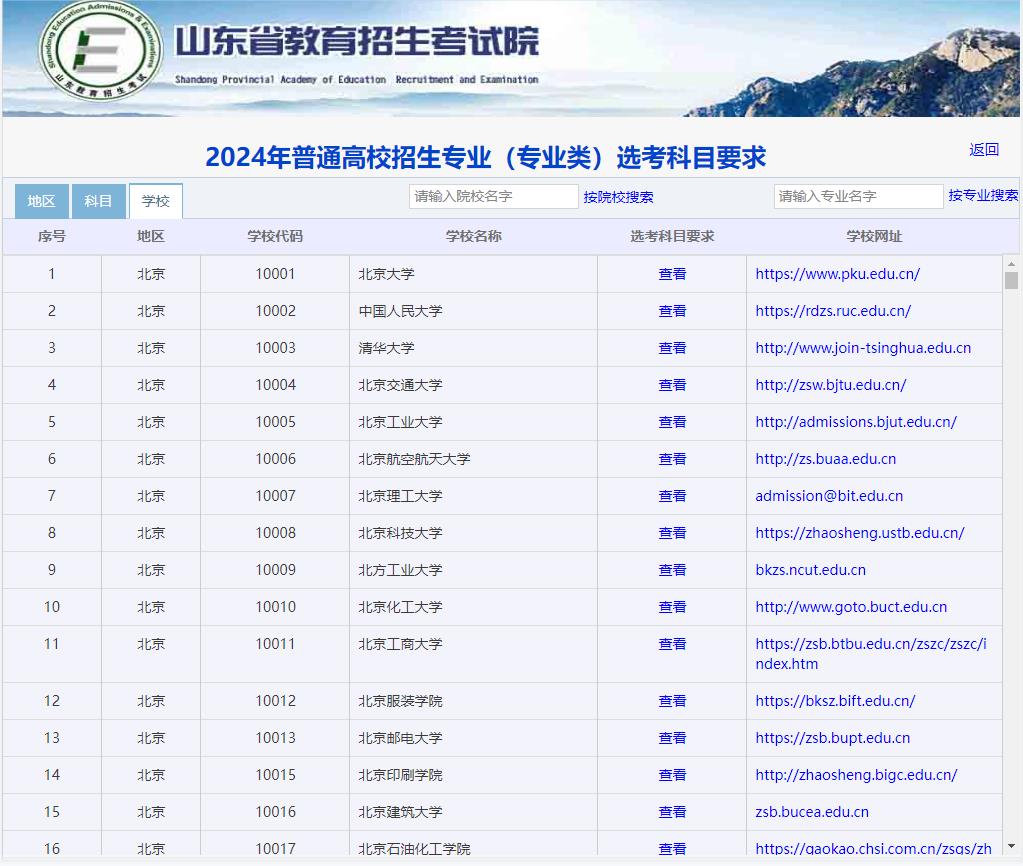The height and width of the screenshot is (866, 1023).
Task: Visit https://zsb.bupt.edu.cn link
Action: click(x=833, y=738)
